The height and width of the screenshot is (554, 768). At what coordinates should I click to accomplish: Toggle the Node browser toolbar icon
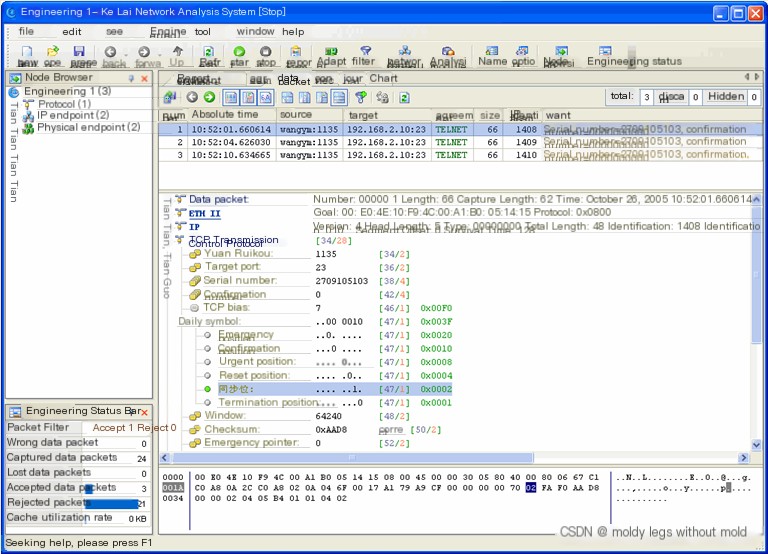[x=561, y=51]
